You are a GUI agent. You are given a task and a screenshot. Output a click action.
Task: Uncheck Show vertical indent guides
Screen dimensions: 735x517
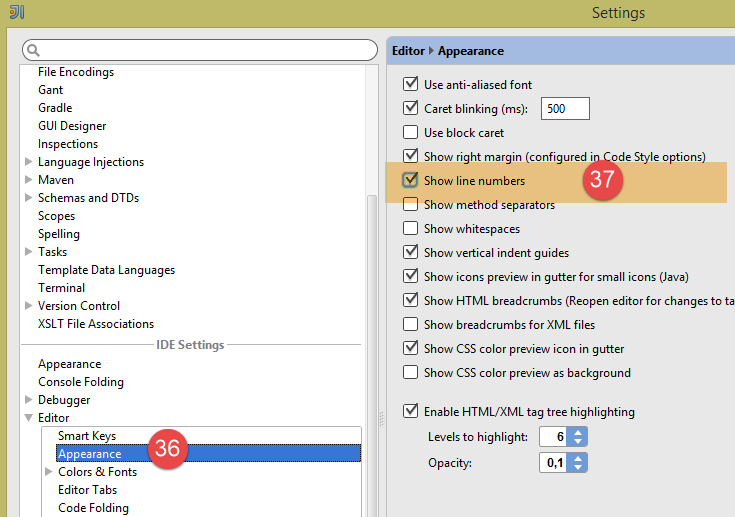[410, 253]
